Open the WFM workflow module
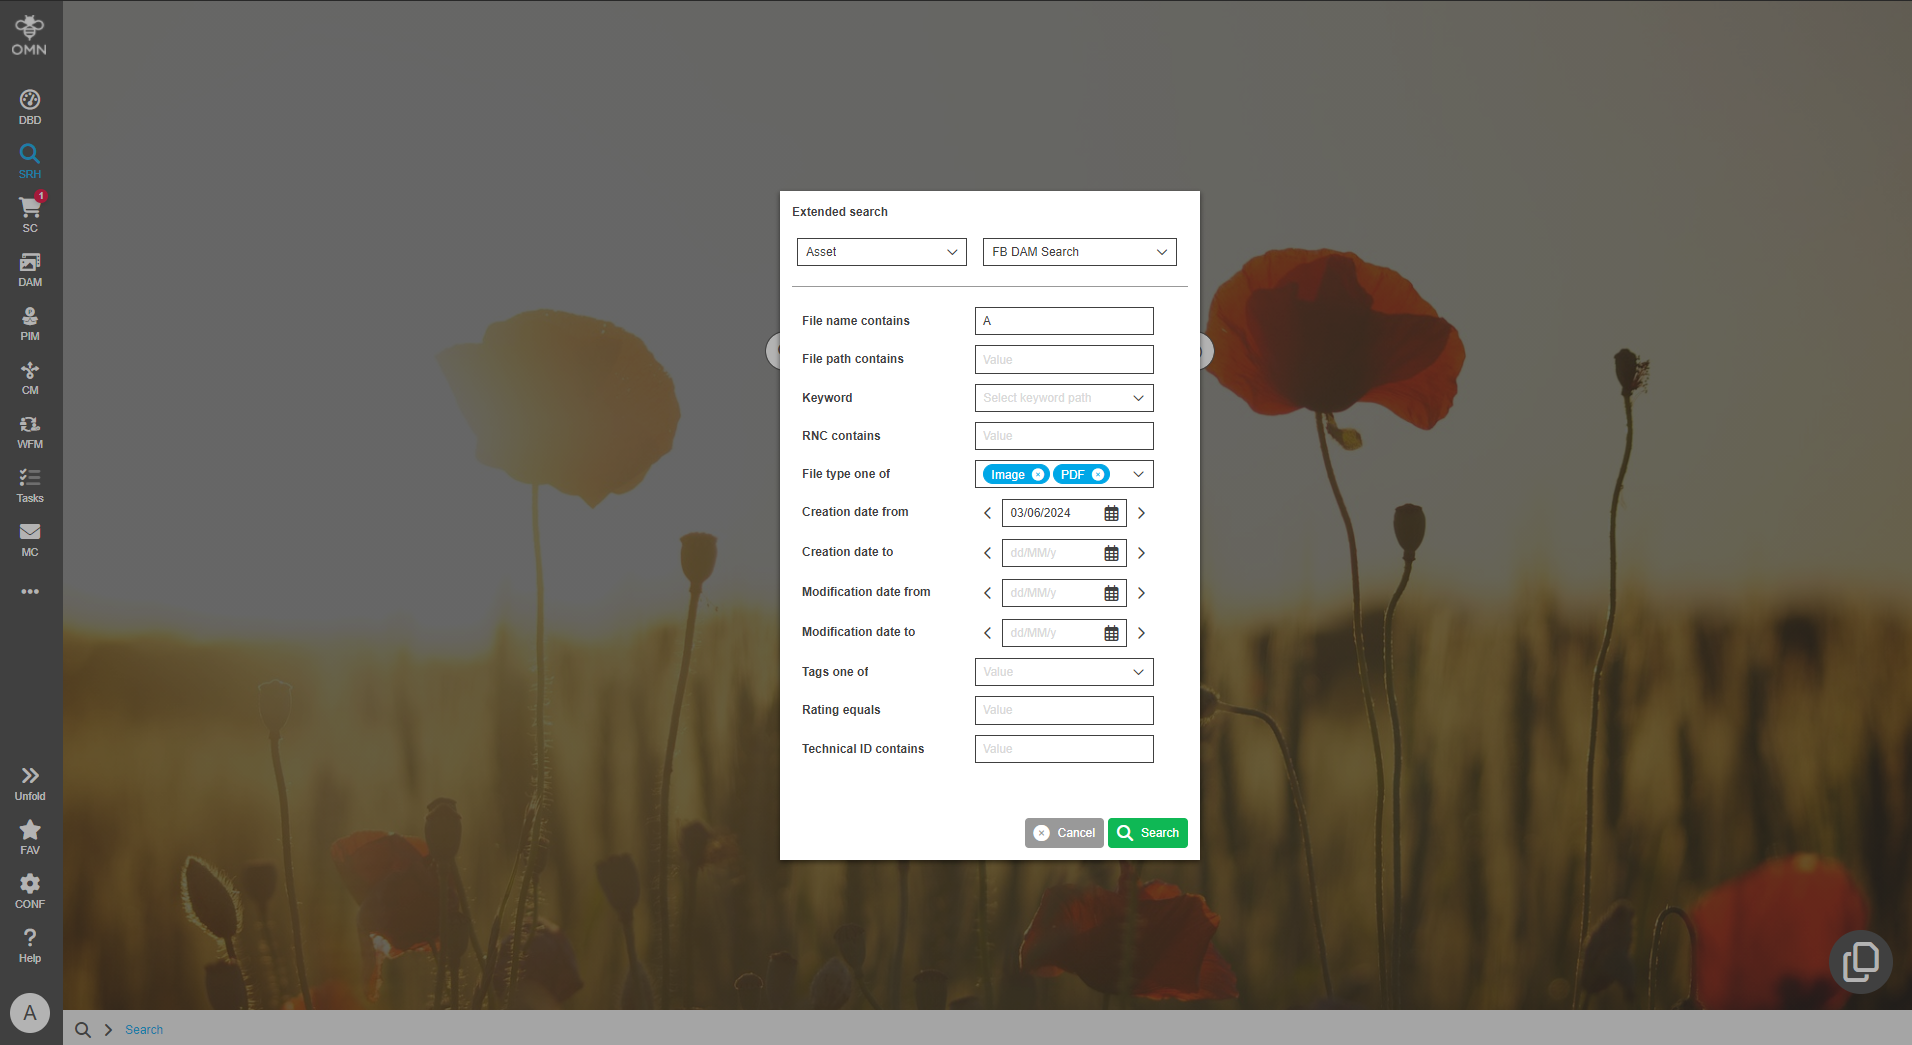 coord(29,430)
